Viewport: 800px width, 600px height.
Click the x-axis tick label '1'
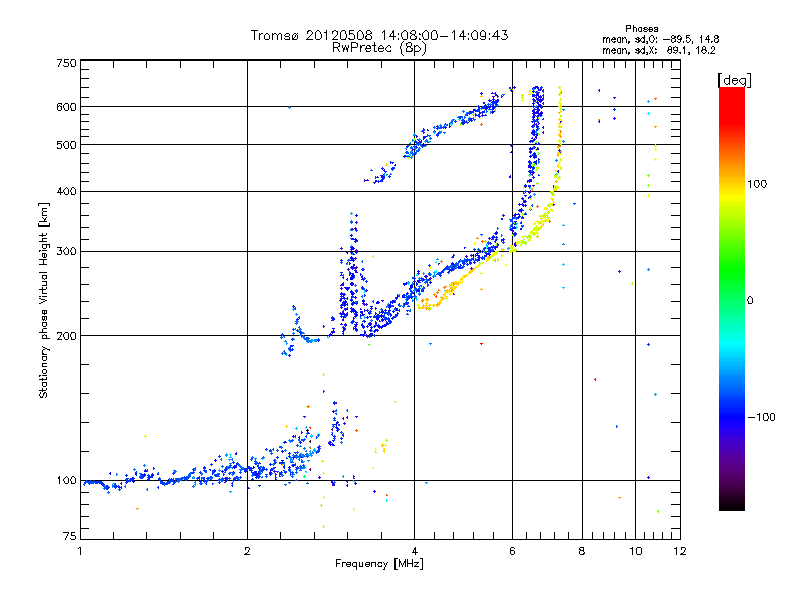pyautogui.click(x=81, y=551)
